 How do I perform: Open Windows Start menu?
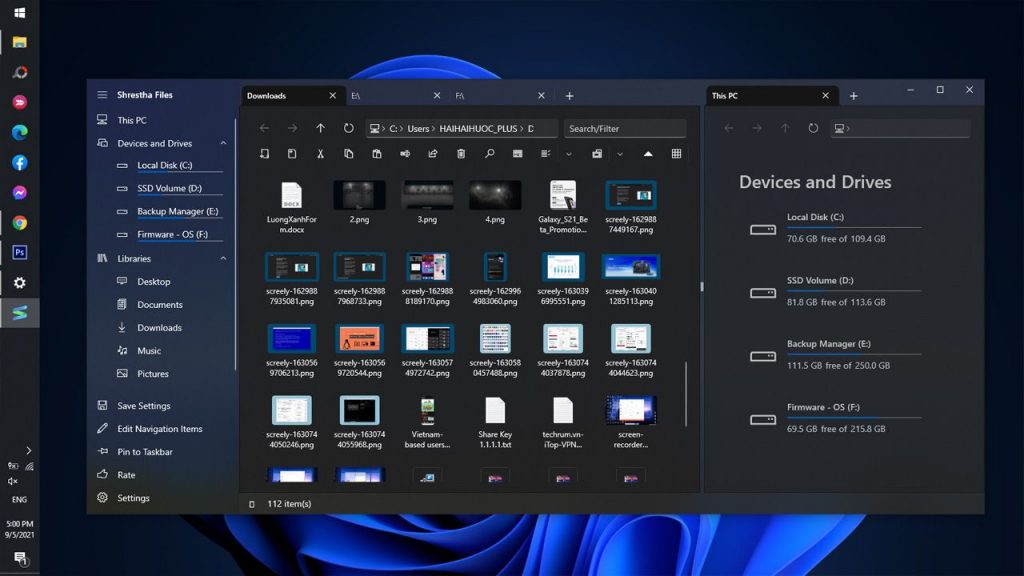(20, 12)
